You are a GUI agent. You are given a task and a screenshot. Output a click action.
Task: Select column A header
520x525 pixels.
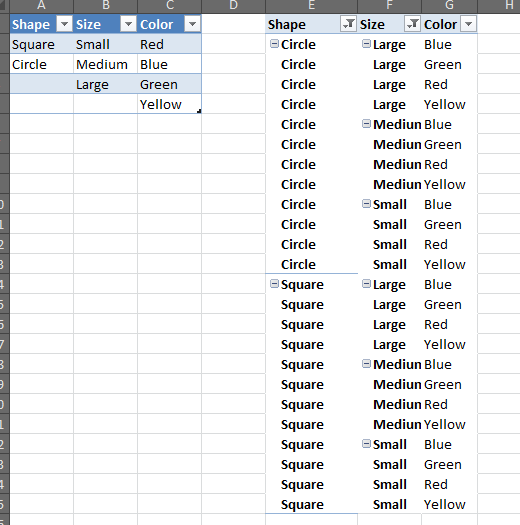tap(42, 5)
